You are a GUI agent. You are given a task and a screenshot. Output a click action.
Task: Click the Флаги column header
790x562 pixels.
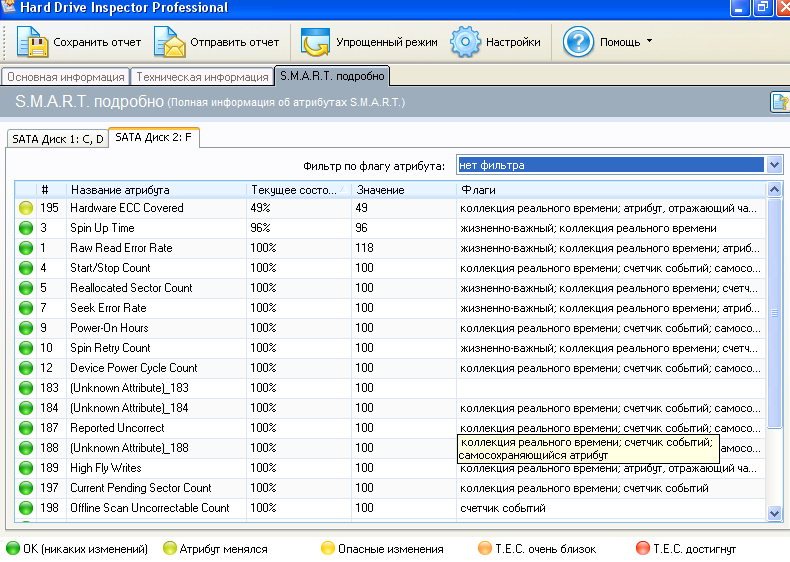[478, 189]
